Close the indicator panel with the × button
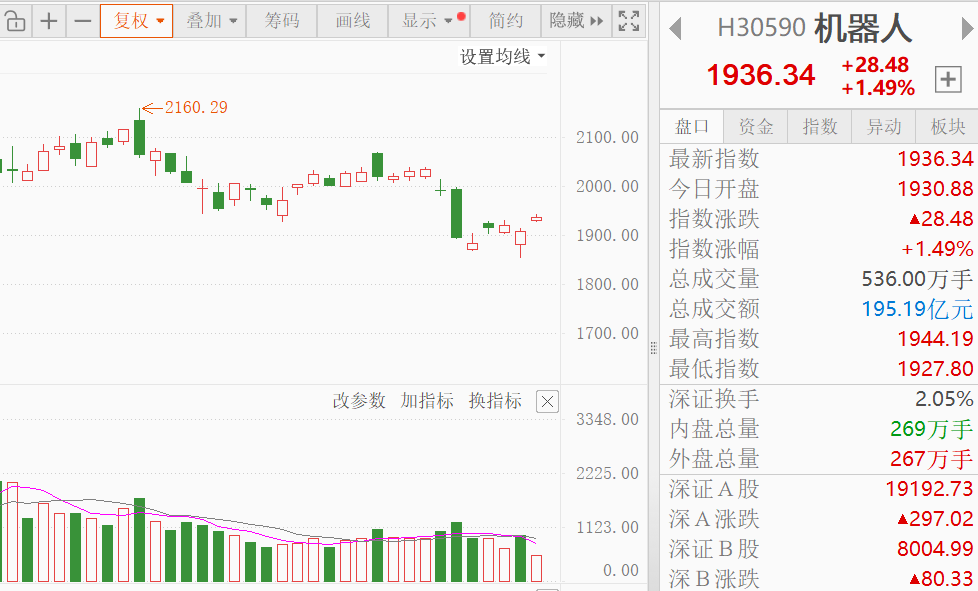The height and width of the screenshot is (591, 978). coord(547,400)
